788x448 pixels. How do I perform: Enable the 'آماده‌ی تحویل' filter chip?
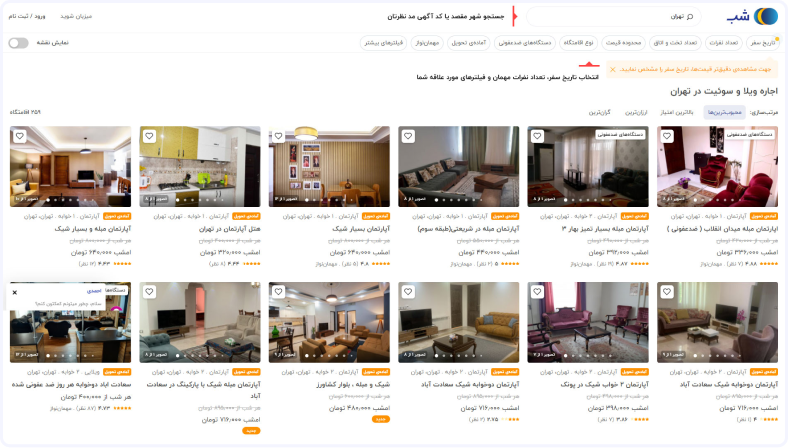coord(468,43)
